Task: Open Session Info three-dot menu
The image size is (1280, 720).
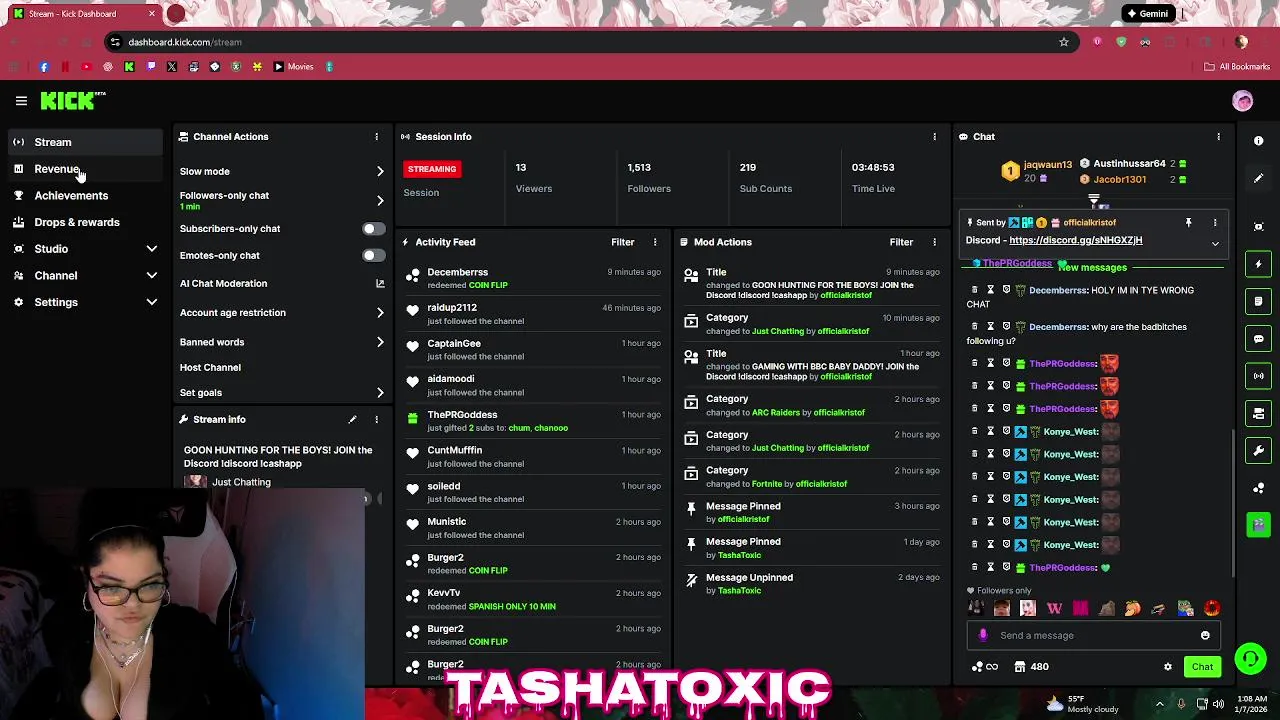Action: [x=934, y=137]
